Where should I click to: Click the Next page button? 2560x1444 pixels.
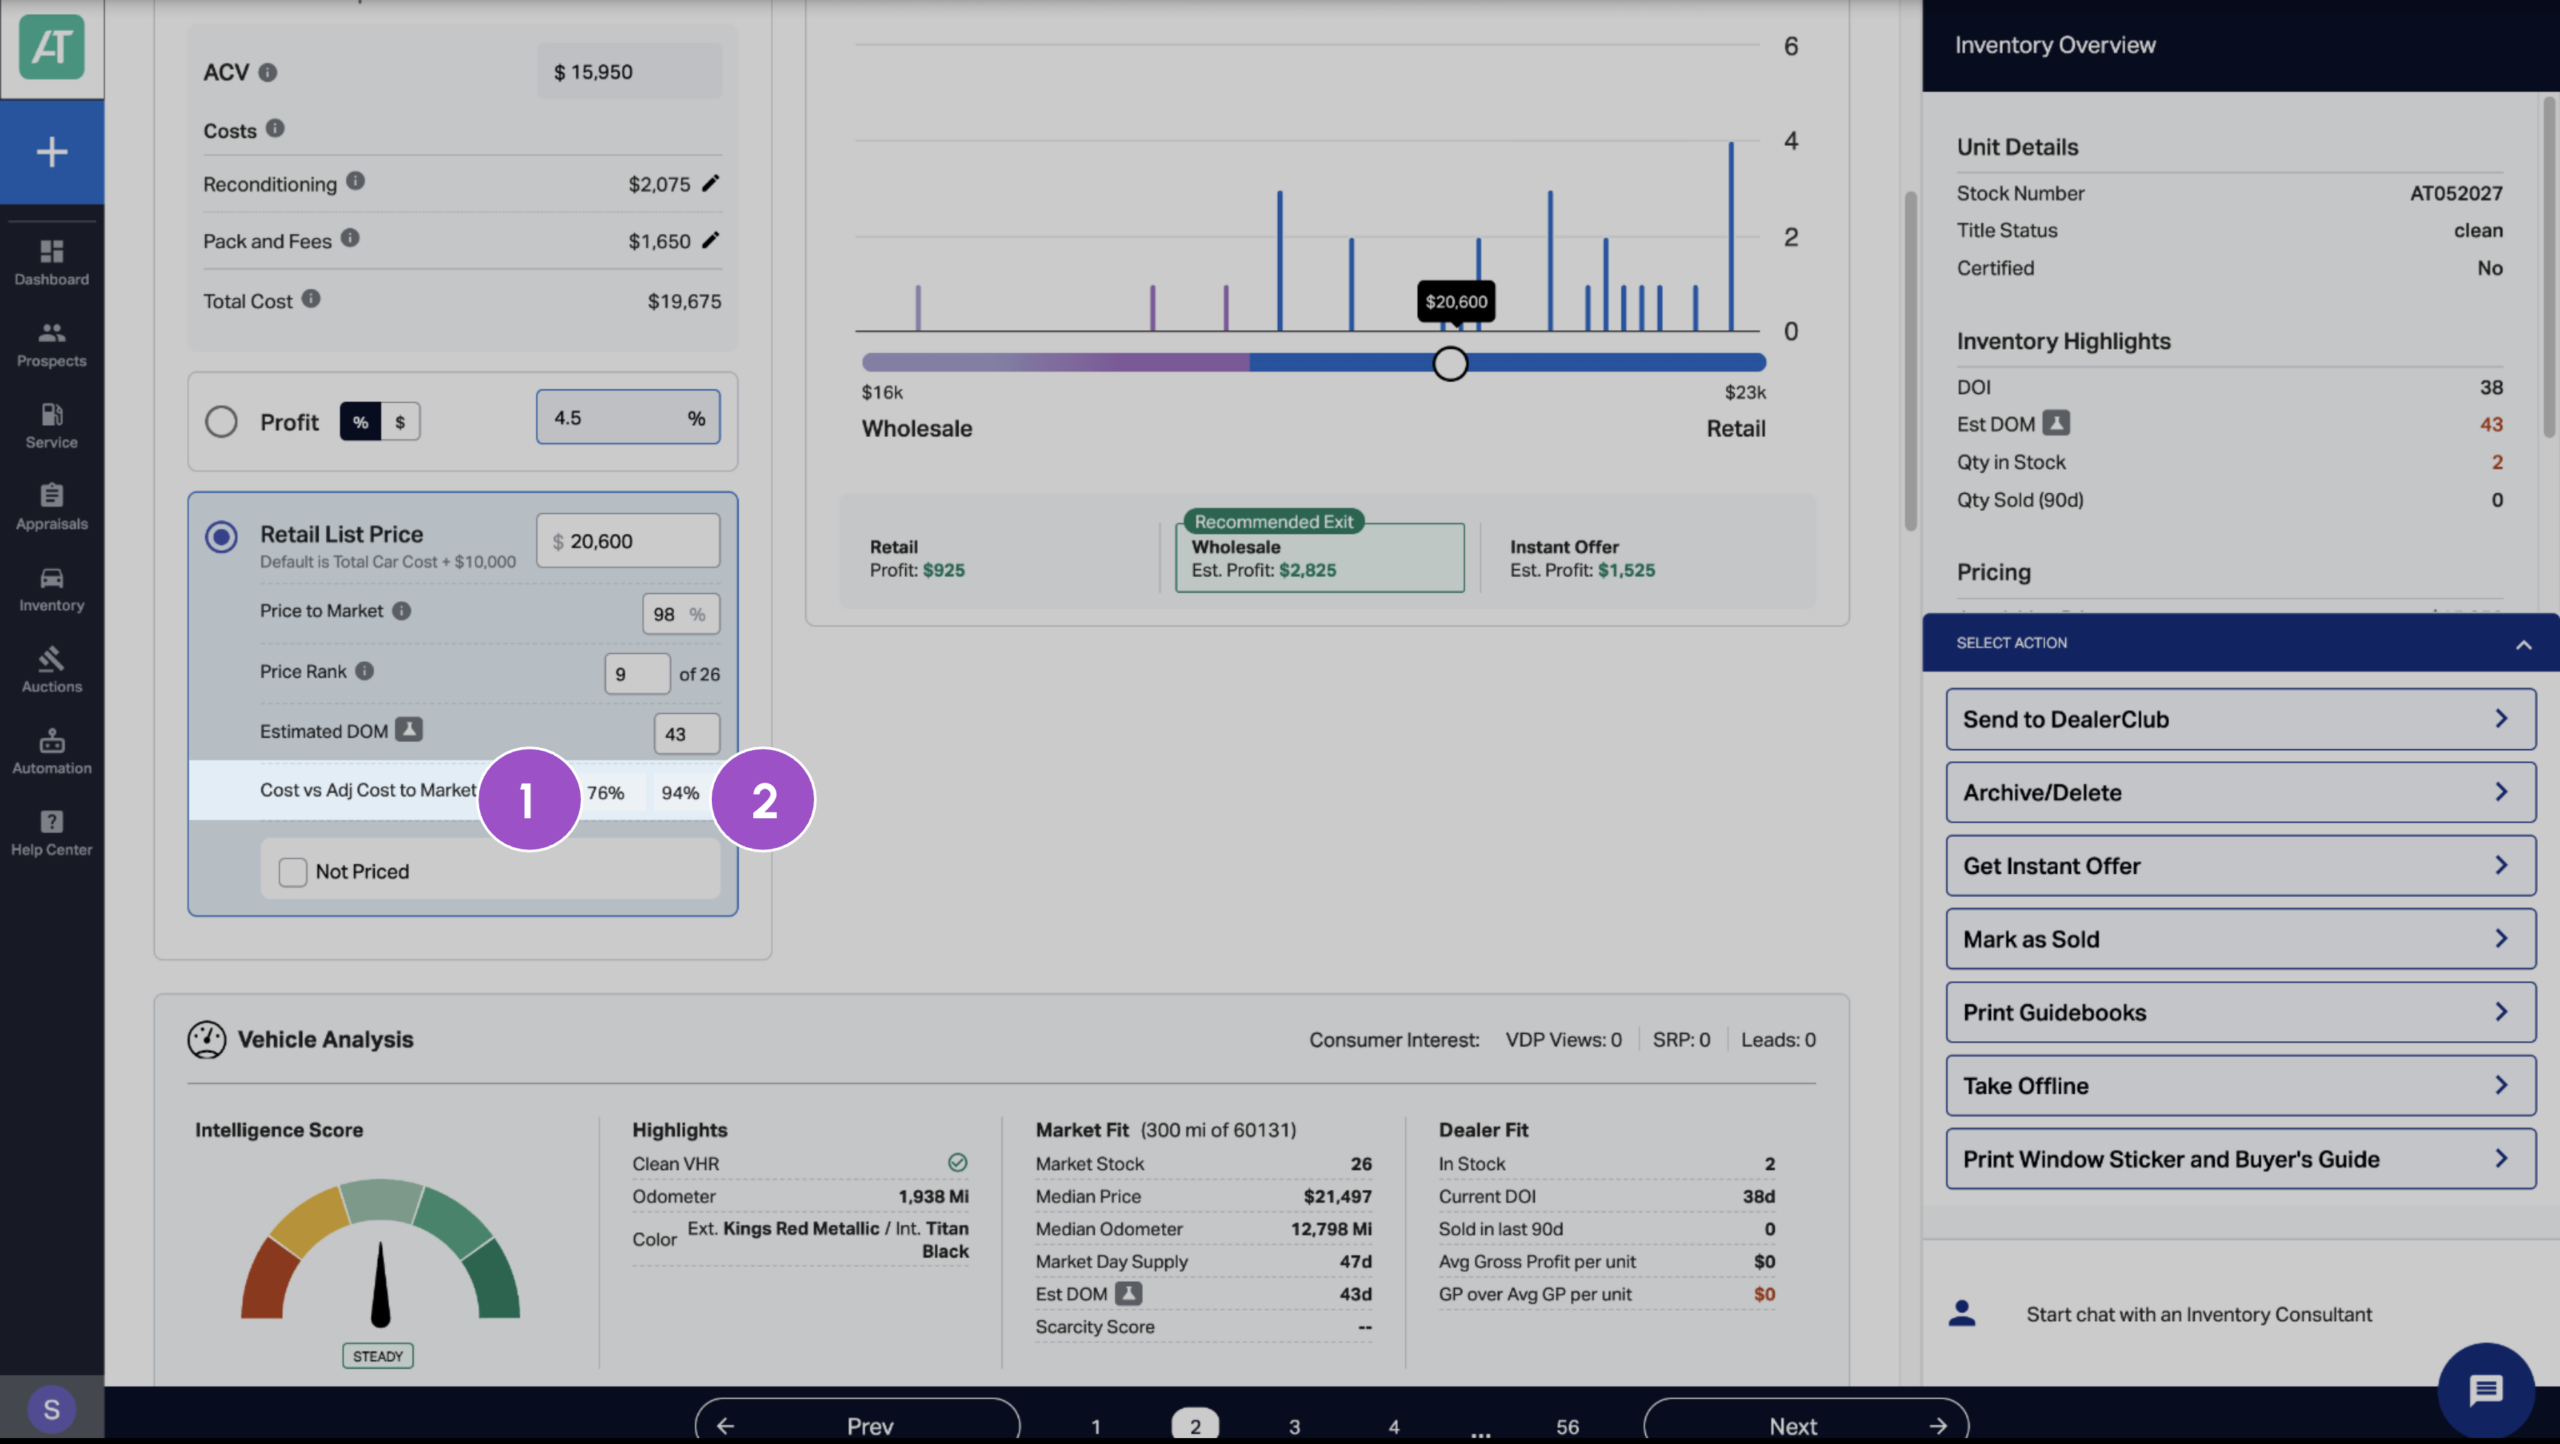click(x=1806, y=1424)
